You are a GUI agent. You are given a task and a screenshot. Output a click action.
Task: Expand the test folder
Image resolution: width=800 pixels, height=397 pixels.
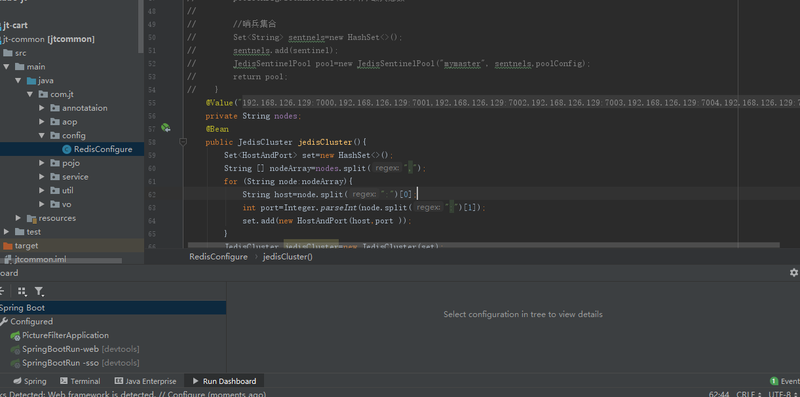pos(6,232)
